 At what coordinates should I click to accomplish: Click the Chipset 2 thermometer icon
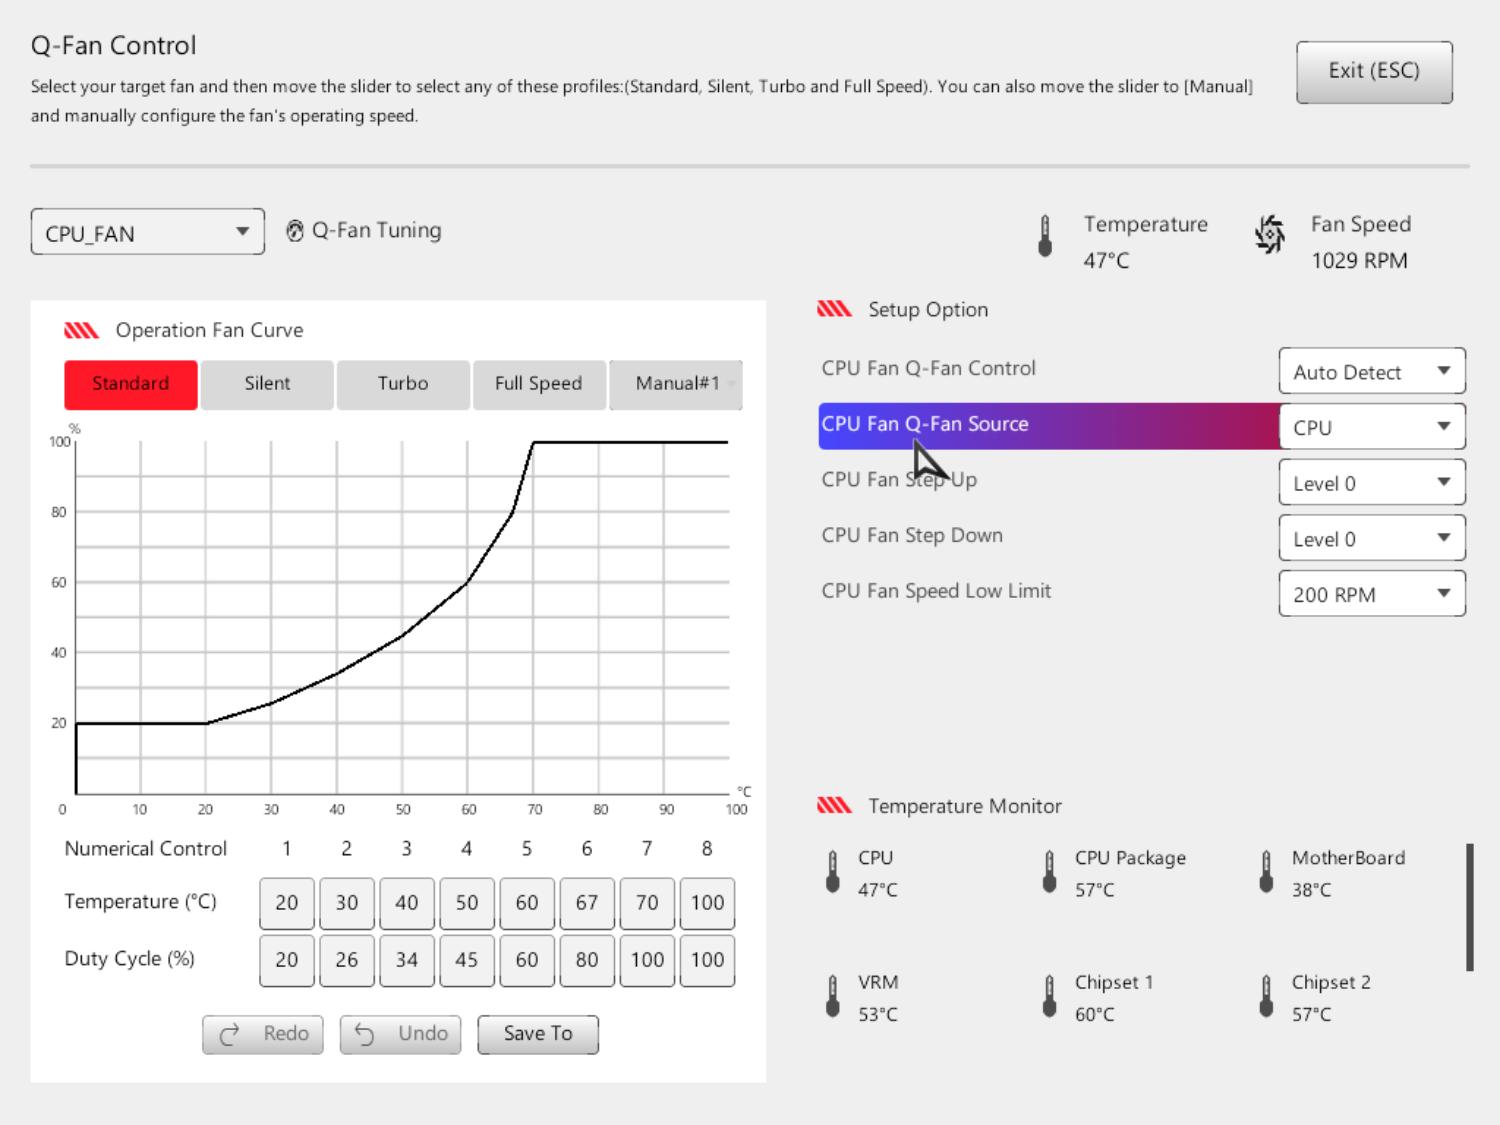tap(1266, 997)
